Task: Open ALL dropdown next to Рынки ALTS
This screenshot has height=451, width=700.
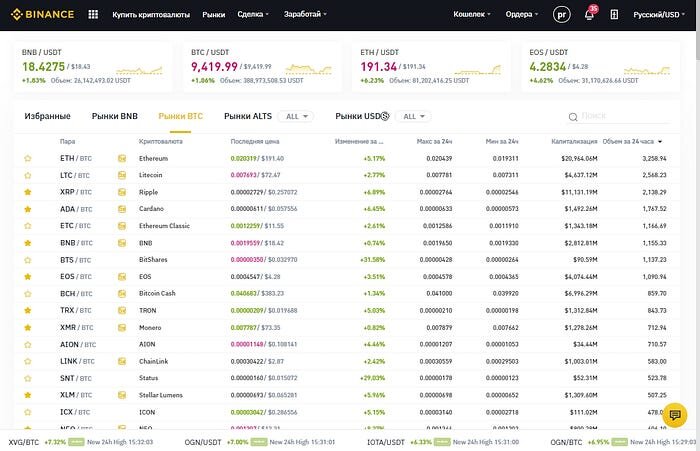Action: (x=296, y=117)
